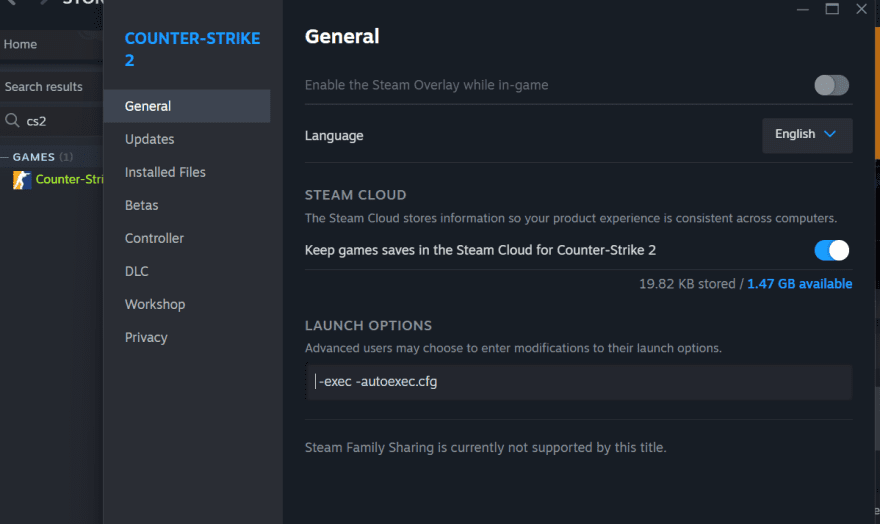View the Privacy settings tab
The width and height of the screenshot is (880, 524).
pyautogui.click(x=146, y=337)
